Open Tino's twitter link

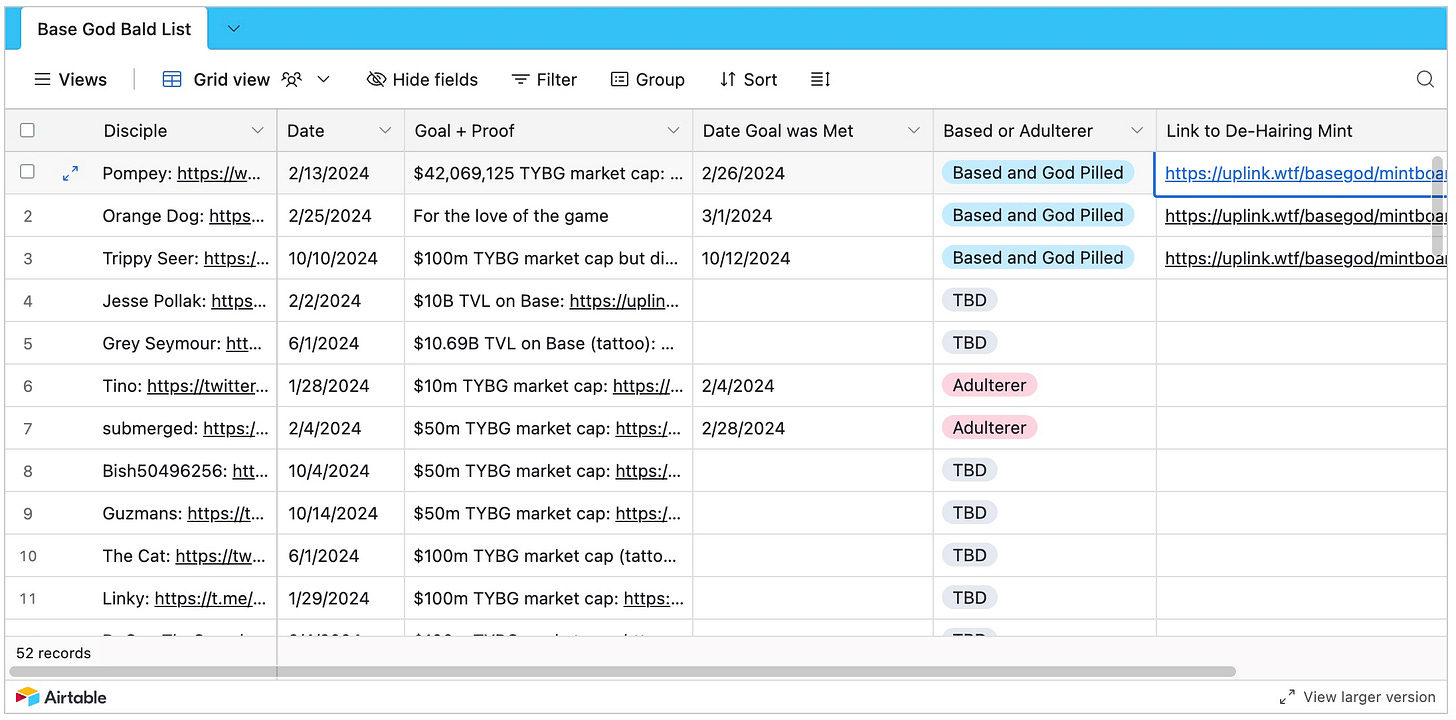click(209, 386)
